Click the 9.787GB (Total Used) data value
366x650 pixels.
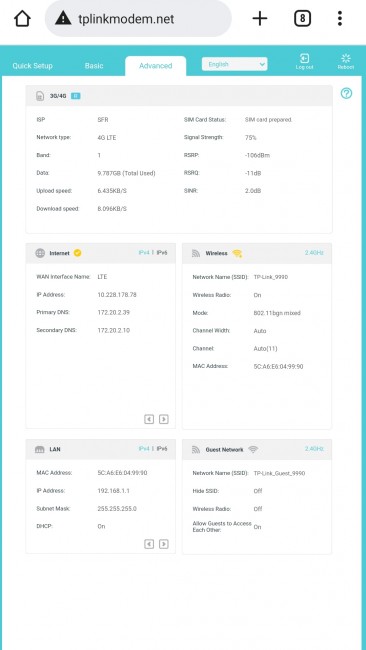(x=126, y=173)
